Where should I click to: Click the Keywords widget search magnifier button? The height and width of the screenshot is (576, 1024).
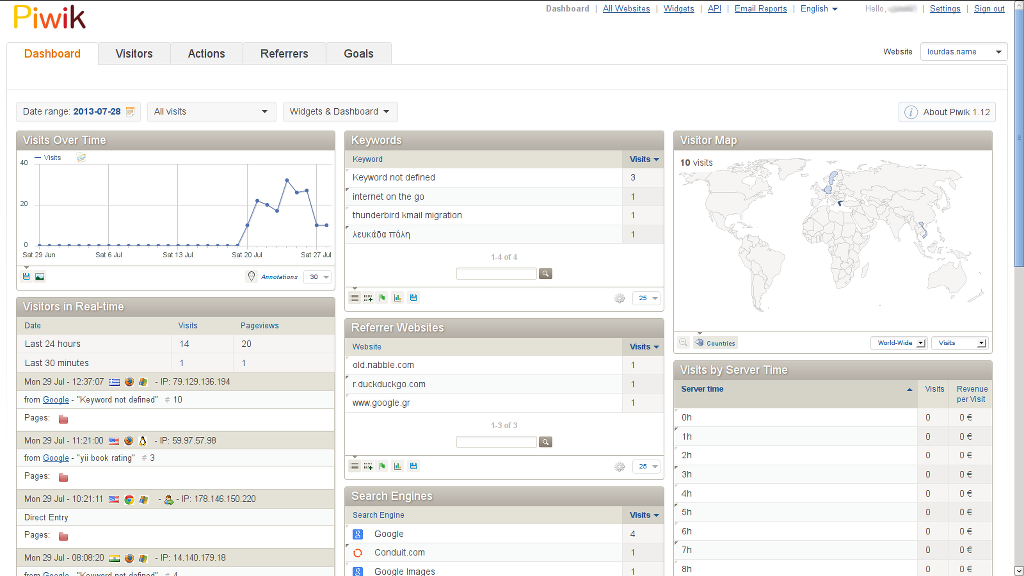pos(545,273)
